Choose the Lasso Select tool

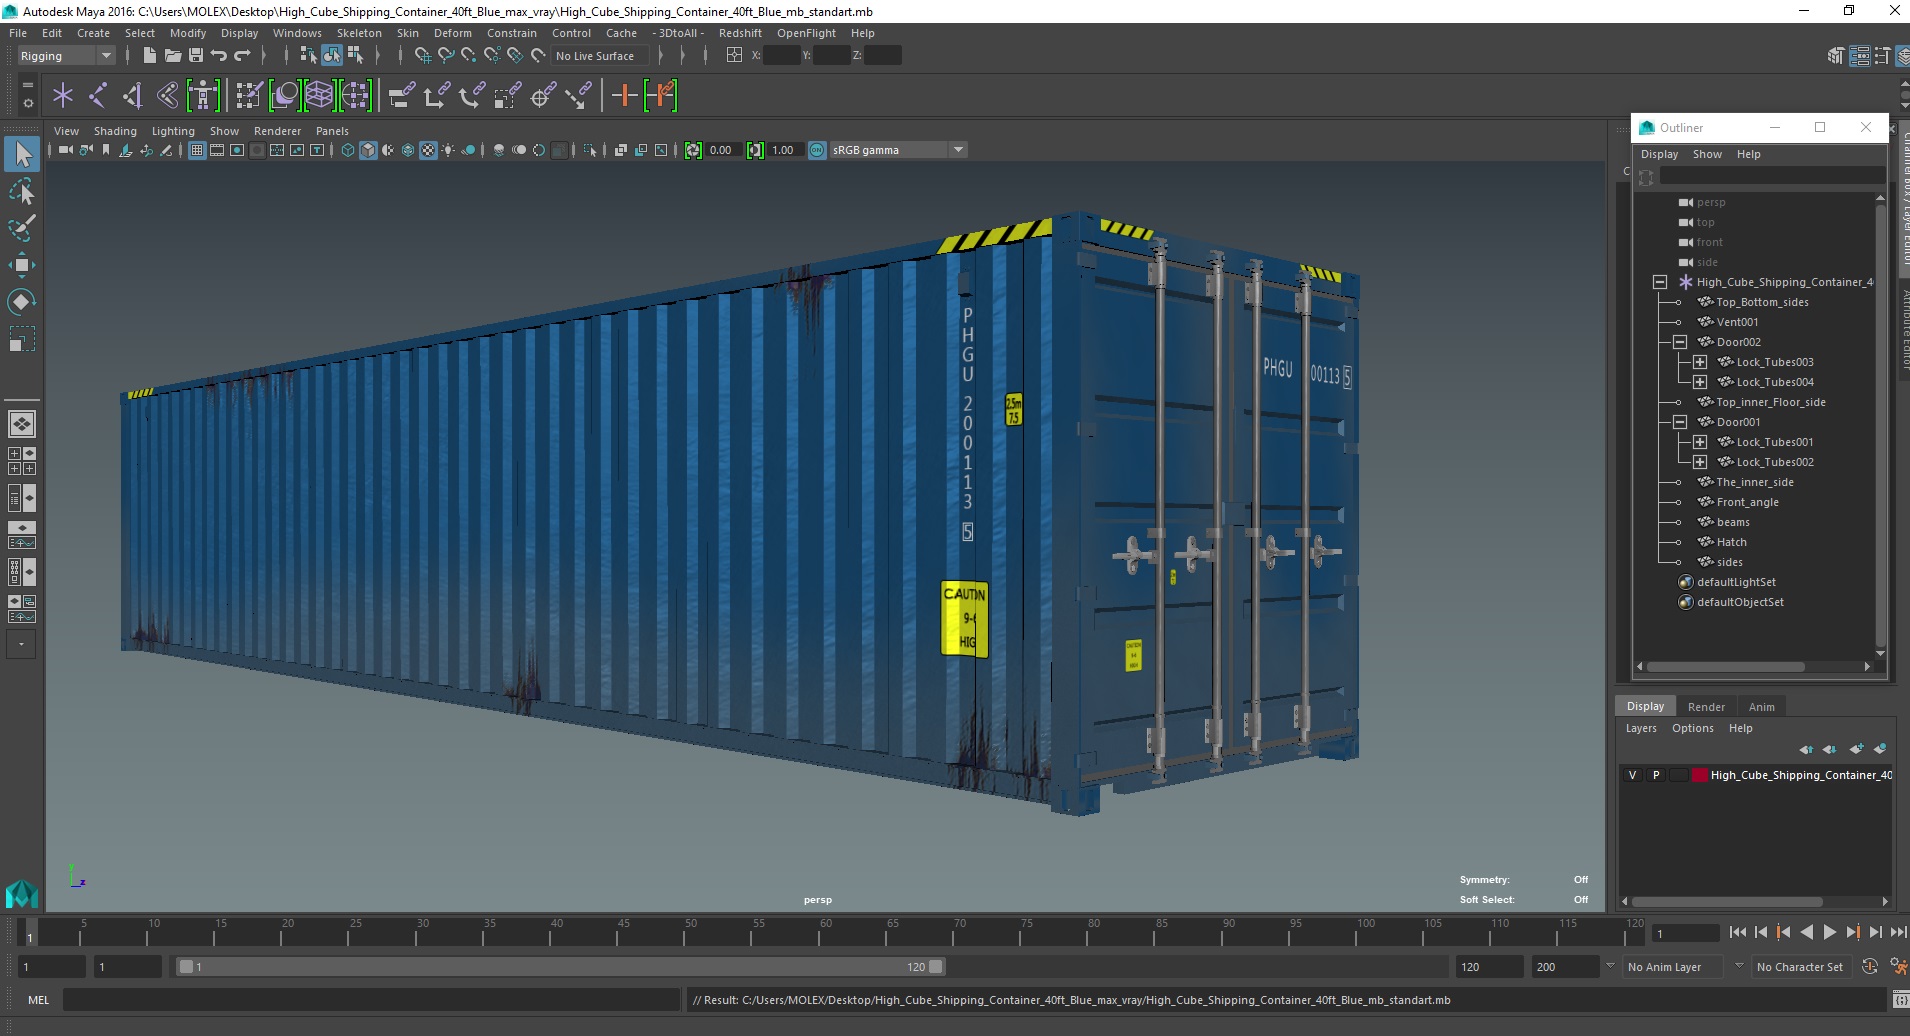(x=22, y=191)
